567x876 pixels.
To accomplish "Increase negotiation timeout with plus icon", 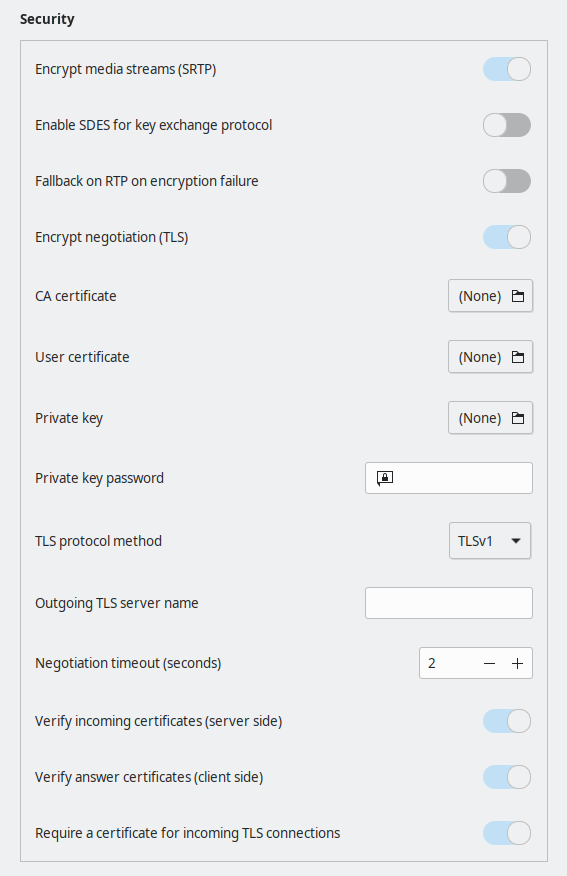I will [x=517, y=663].
